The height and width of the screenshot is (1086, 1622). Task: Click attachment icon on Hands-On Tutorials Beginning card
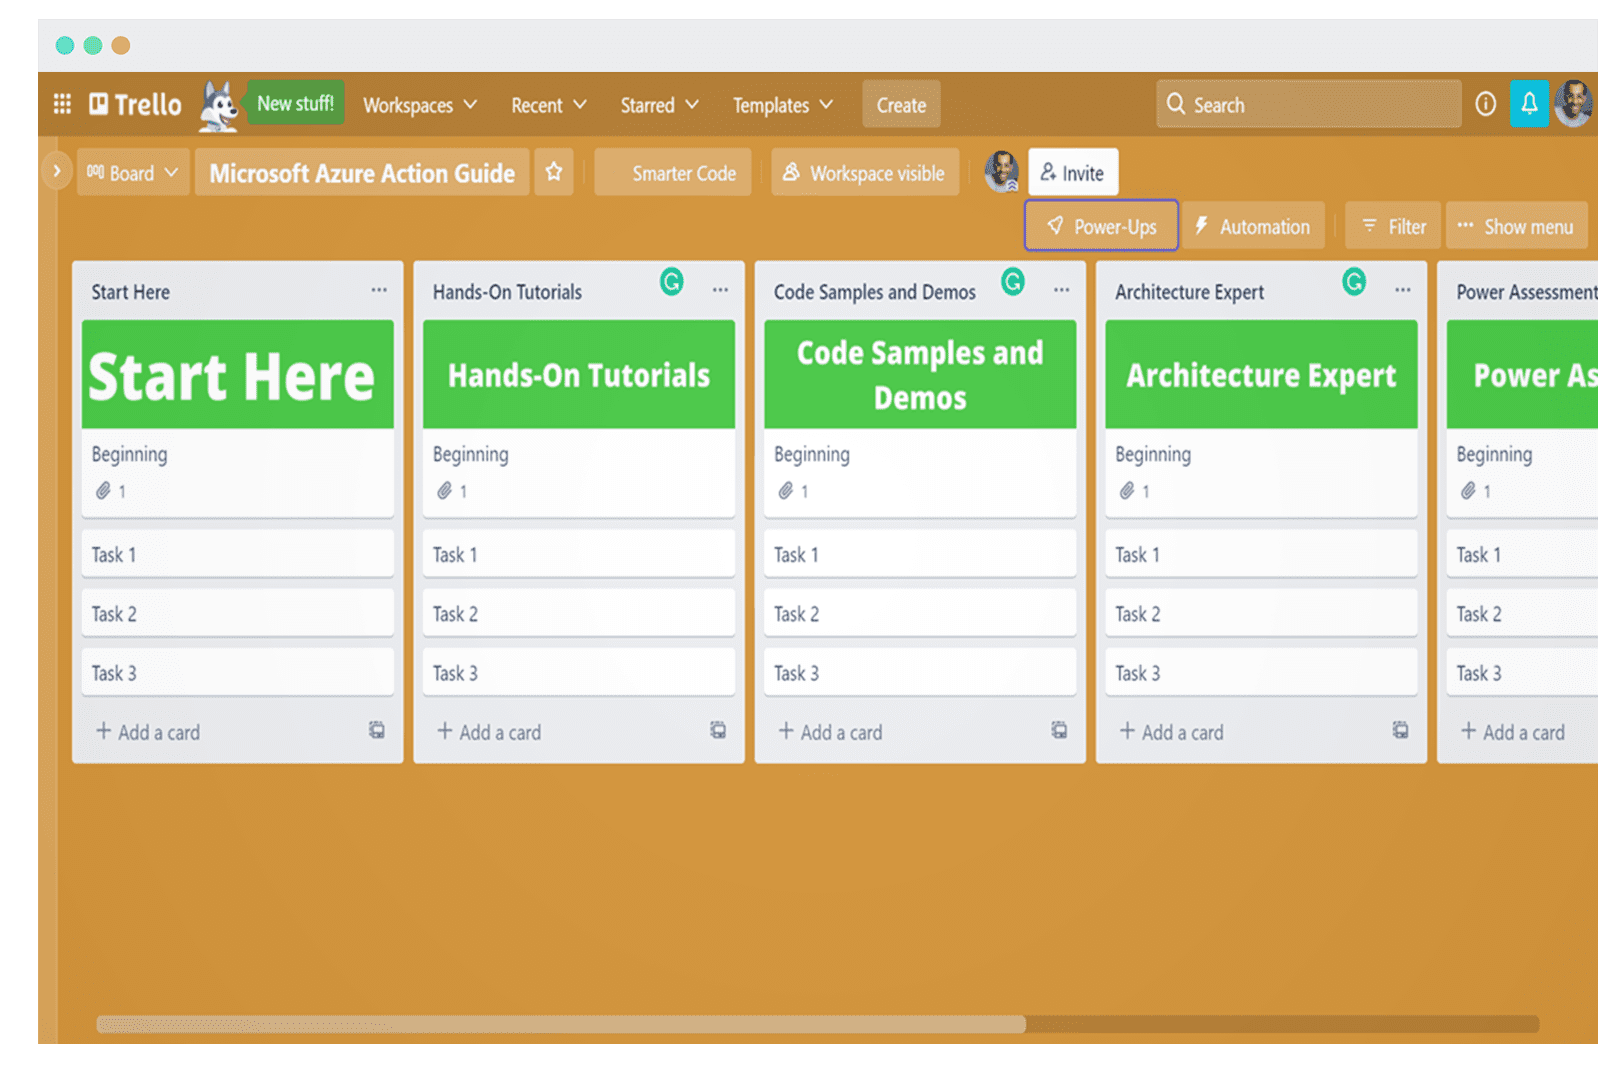click(445, 491)
